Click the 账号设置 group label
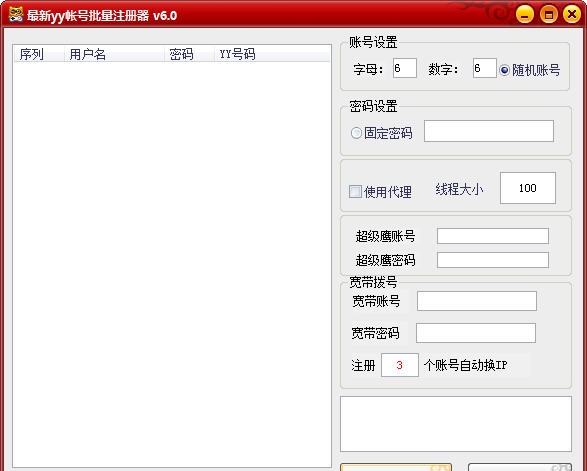This screenshot has height=471, width=587. 373,42
